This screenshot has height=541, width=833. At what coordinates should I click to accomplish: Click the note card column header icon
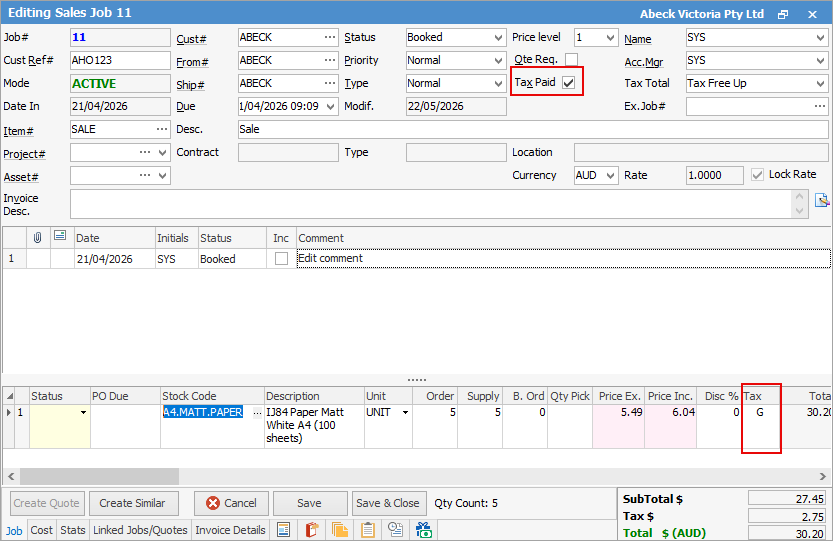click(x=60, y=236)
